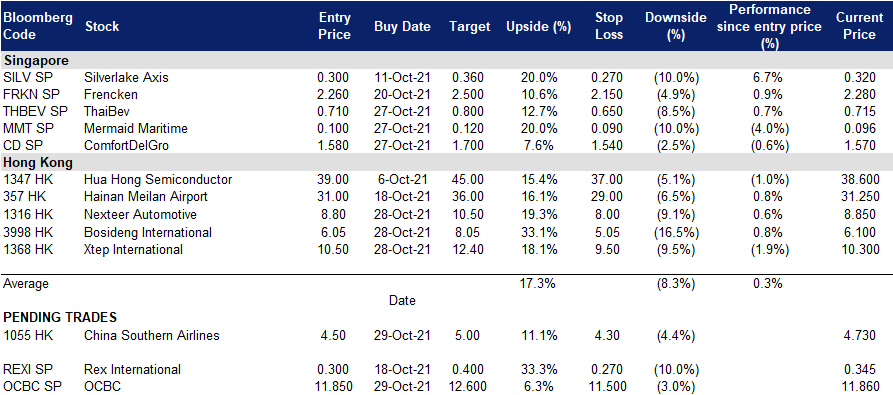This screenshot has width=893, height=395.
Task: Select the FRKN SP Bloomberg code cell
Action: 27,94
